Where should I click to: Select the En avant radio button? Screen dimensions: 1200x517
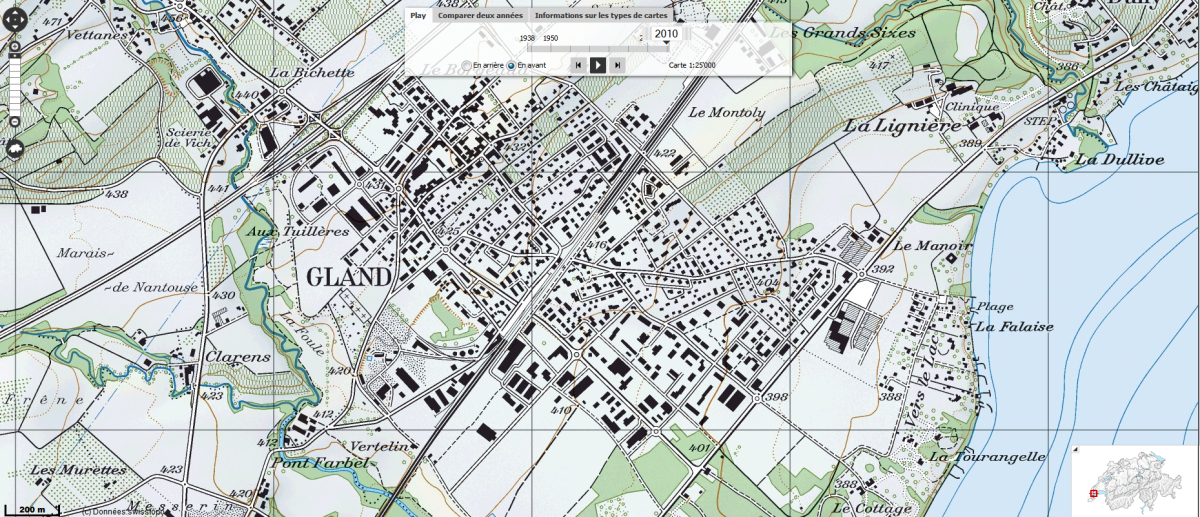(511, 66)
